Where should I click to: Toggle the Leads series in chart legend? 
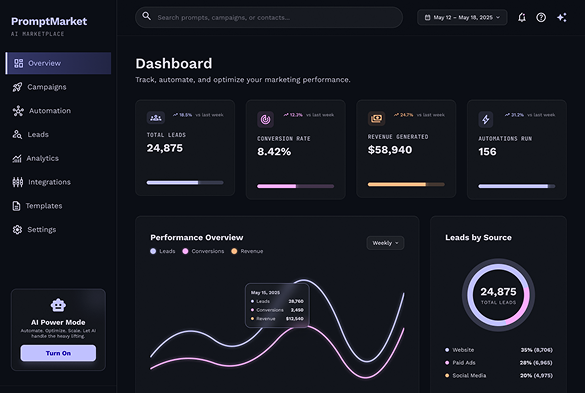163,251
